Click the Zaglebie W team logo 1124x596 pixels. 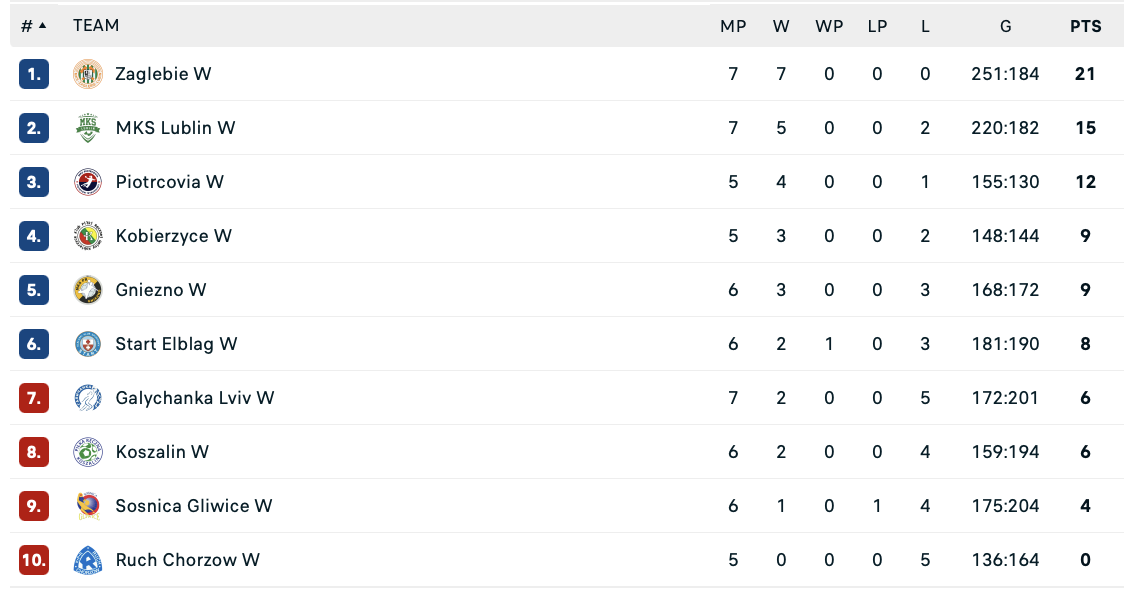(88, 74)
